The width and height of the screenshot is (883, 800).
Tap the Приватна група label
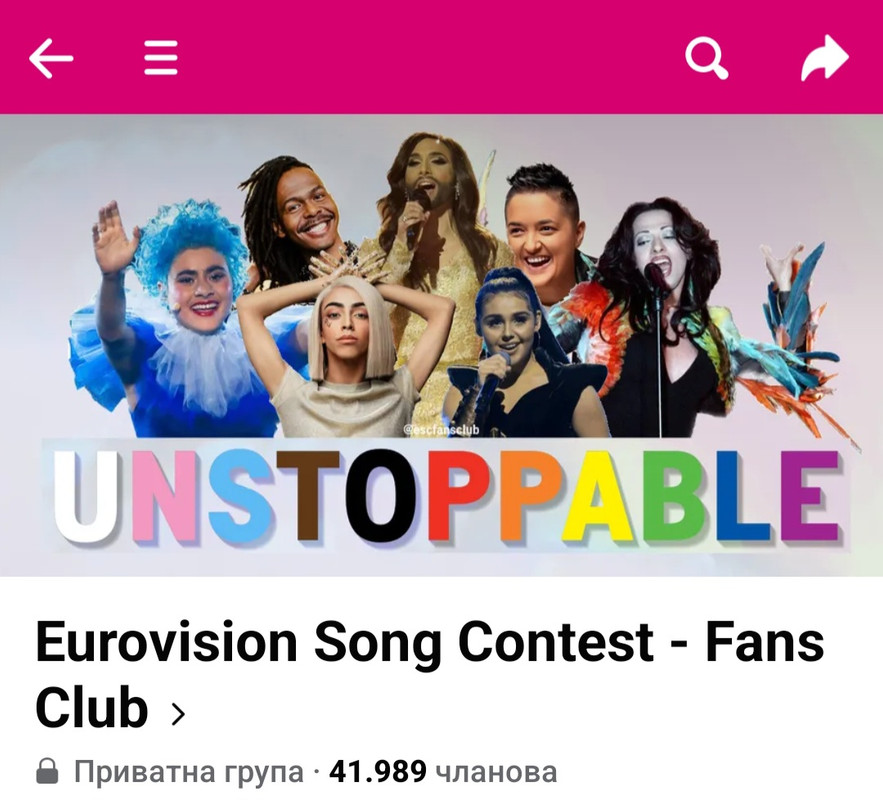click(189, 772)
